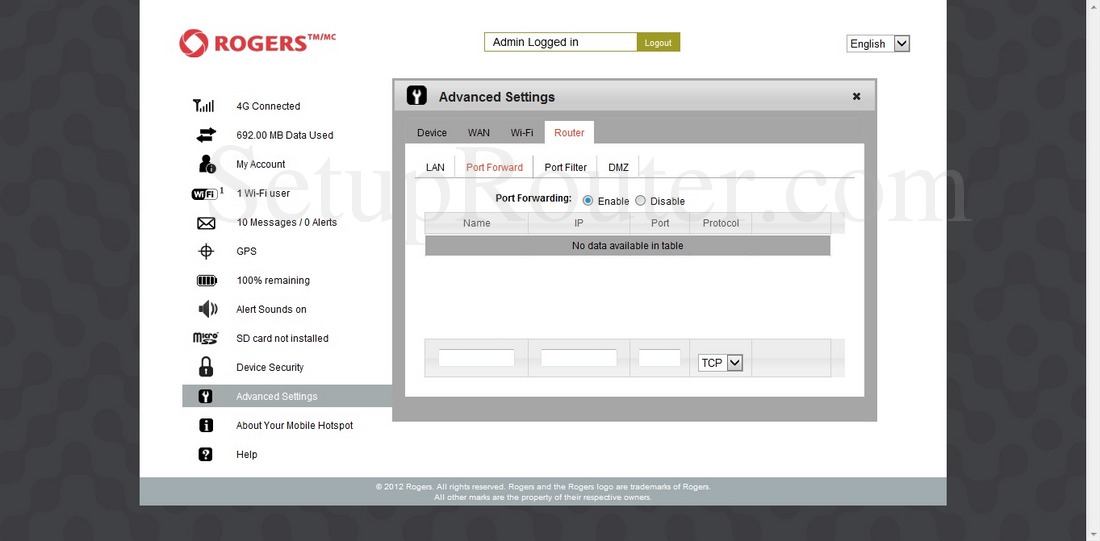Close the Advanced Settings panel
This screenshot has height=541, width=1100.
[x=857, y=97]
